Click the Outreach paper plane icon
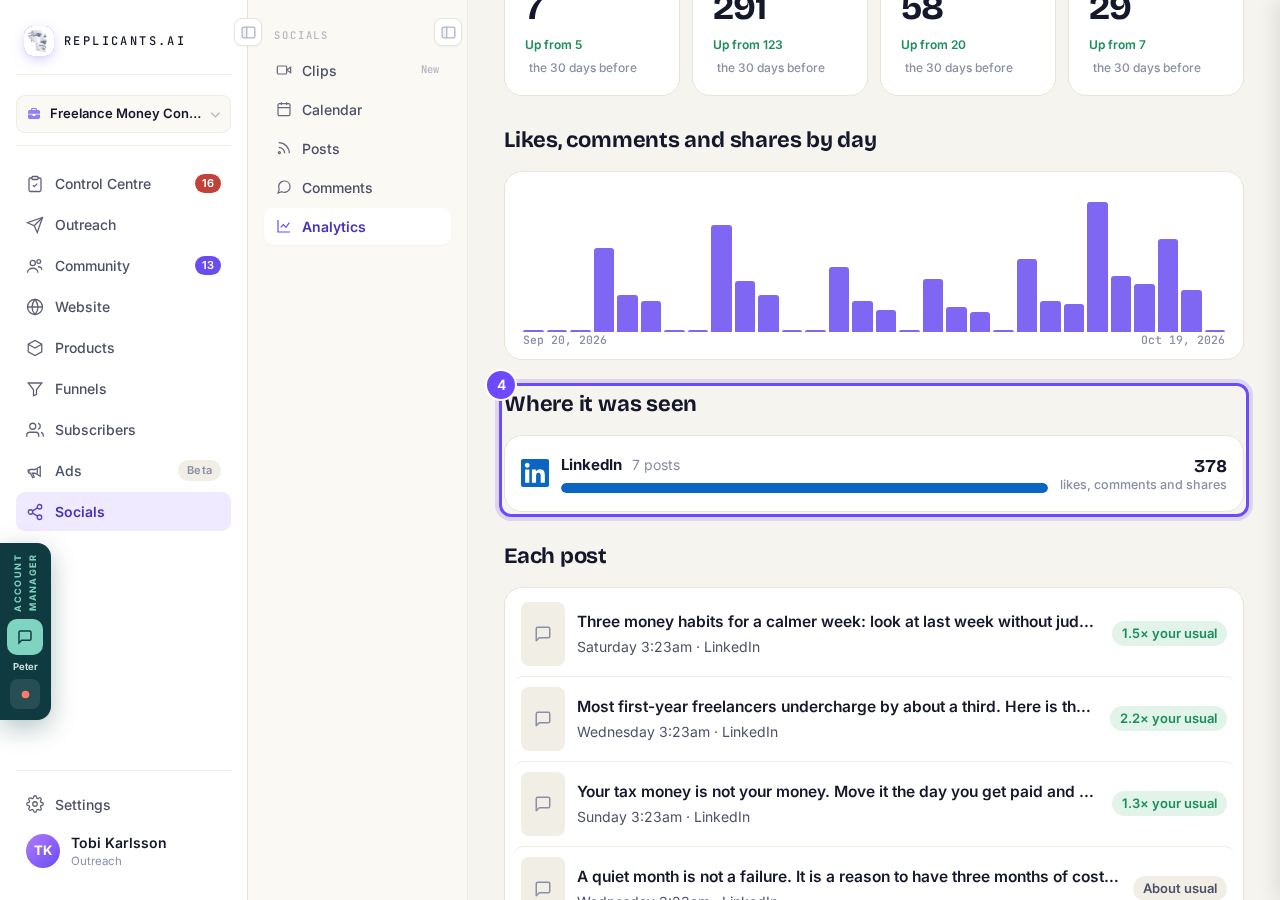Screen dimensions: 1280x900 click(x=35, y=225)
